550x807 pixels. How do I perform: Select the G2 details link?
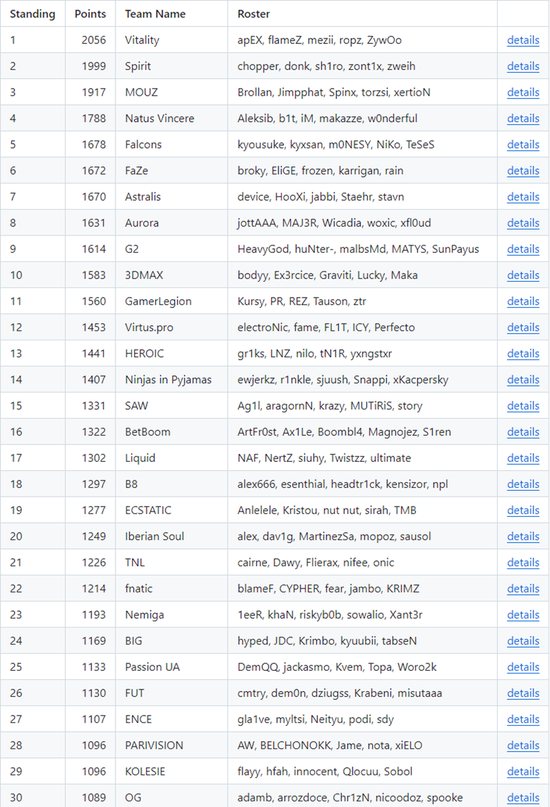tap(523, 249)
